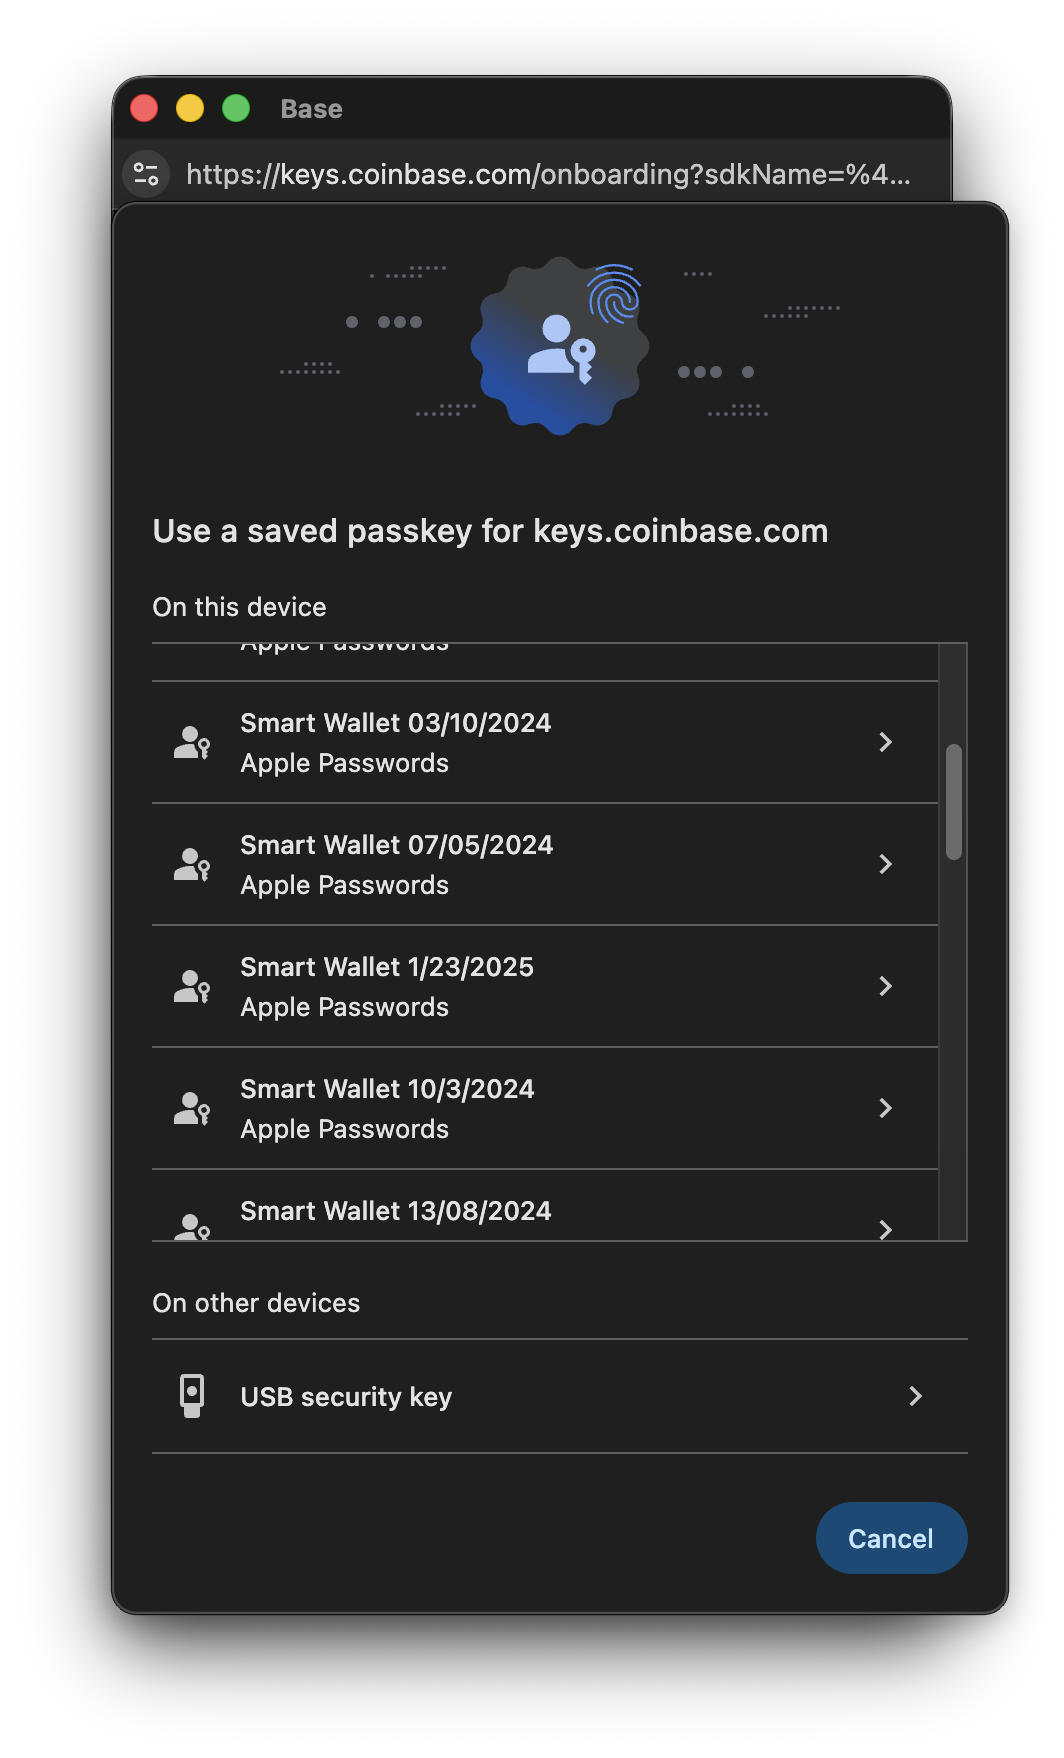Expand the USB security key chevron
This screenshot has width=1064, height=1758.
pos(915,1396)
